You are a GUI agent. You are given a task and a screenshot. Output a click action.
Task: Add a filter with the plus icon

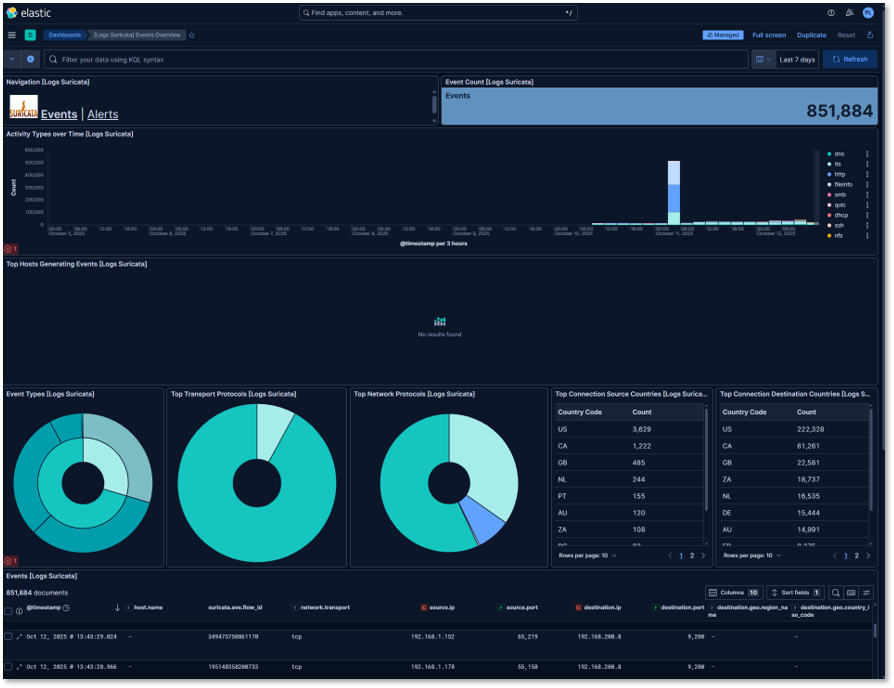31,59
